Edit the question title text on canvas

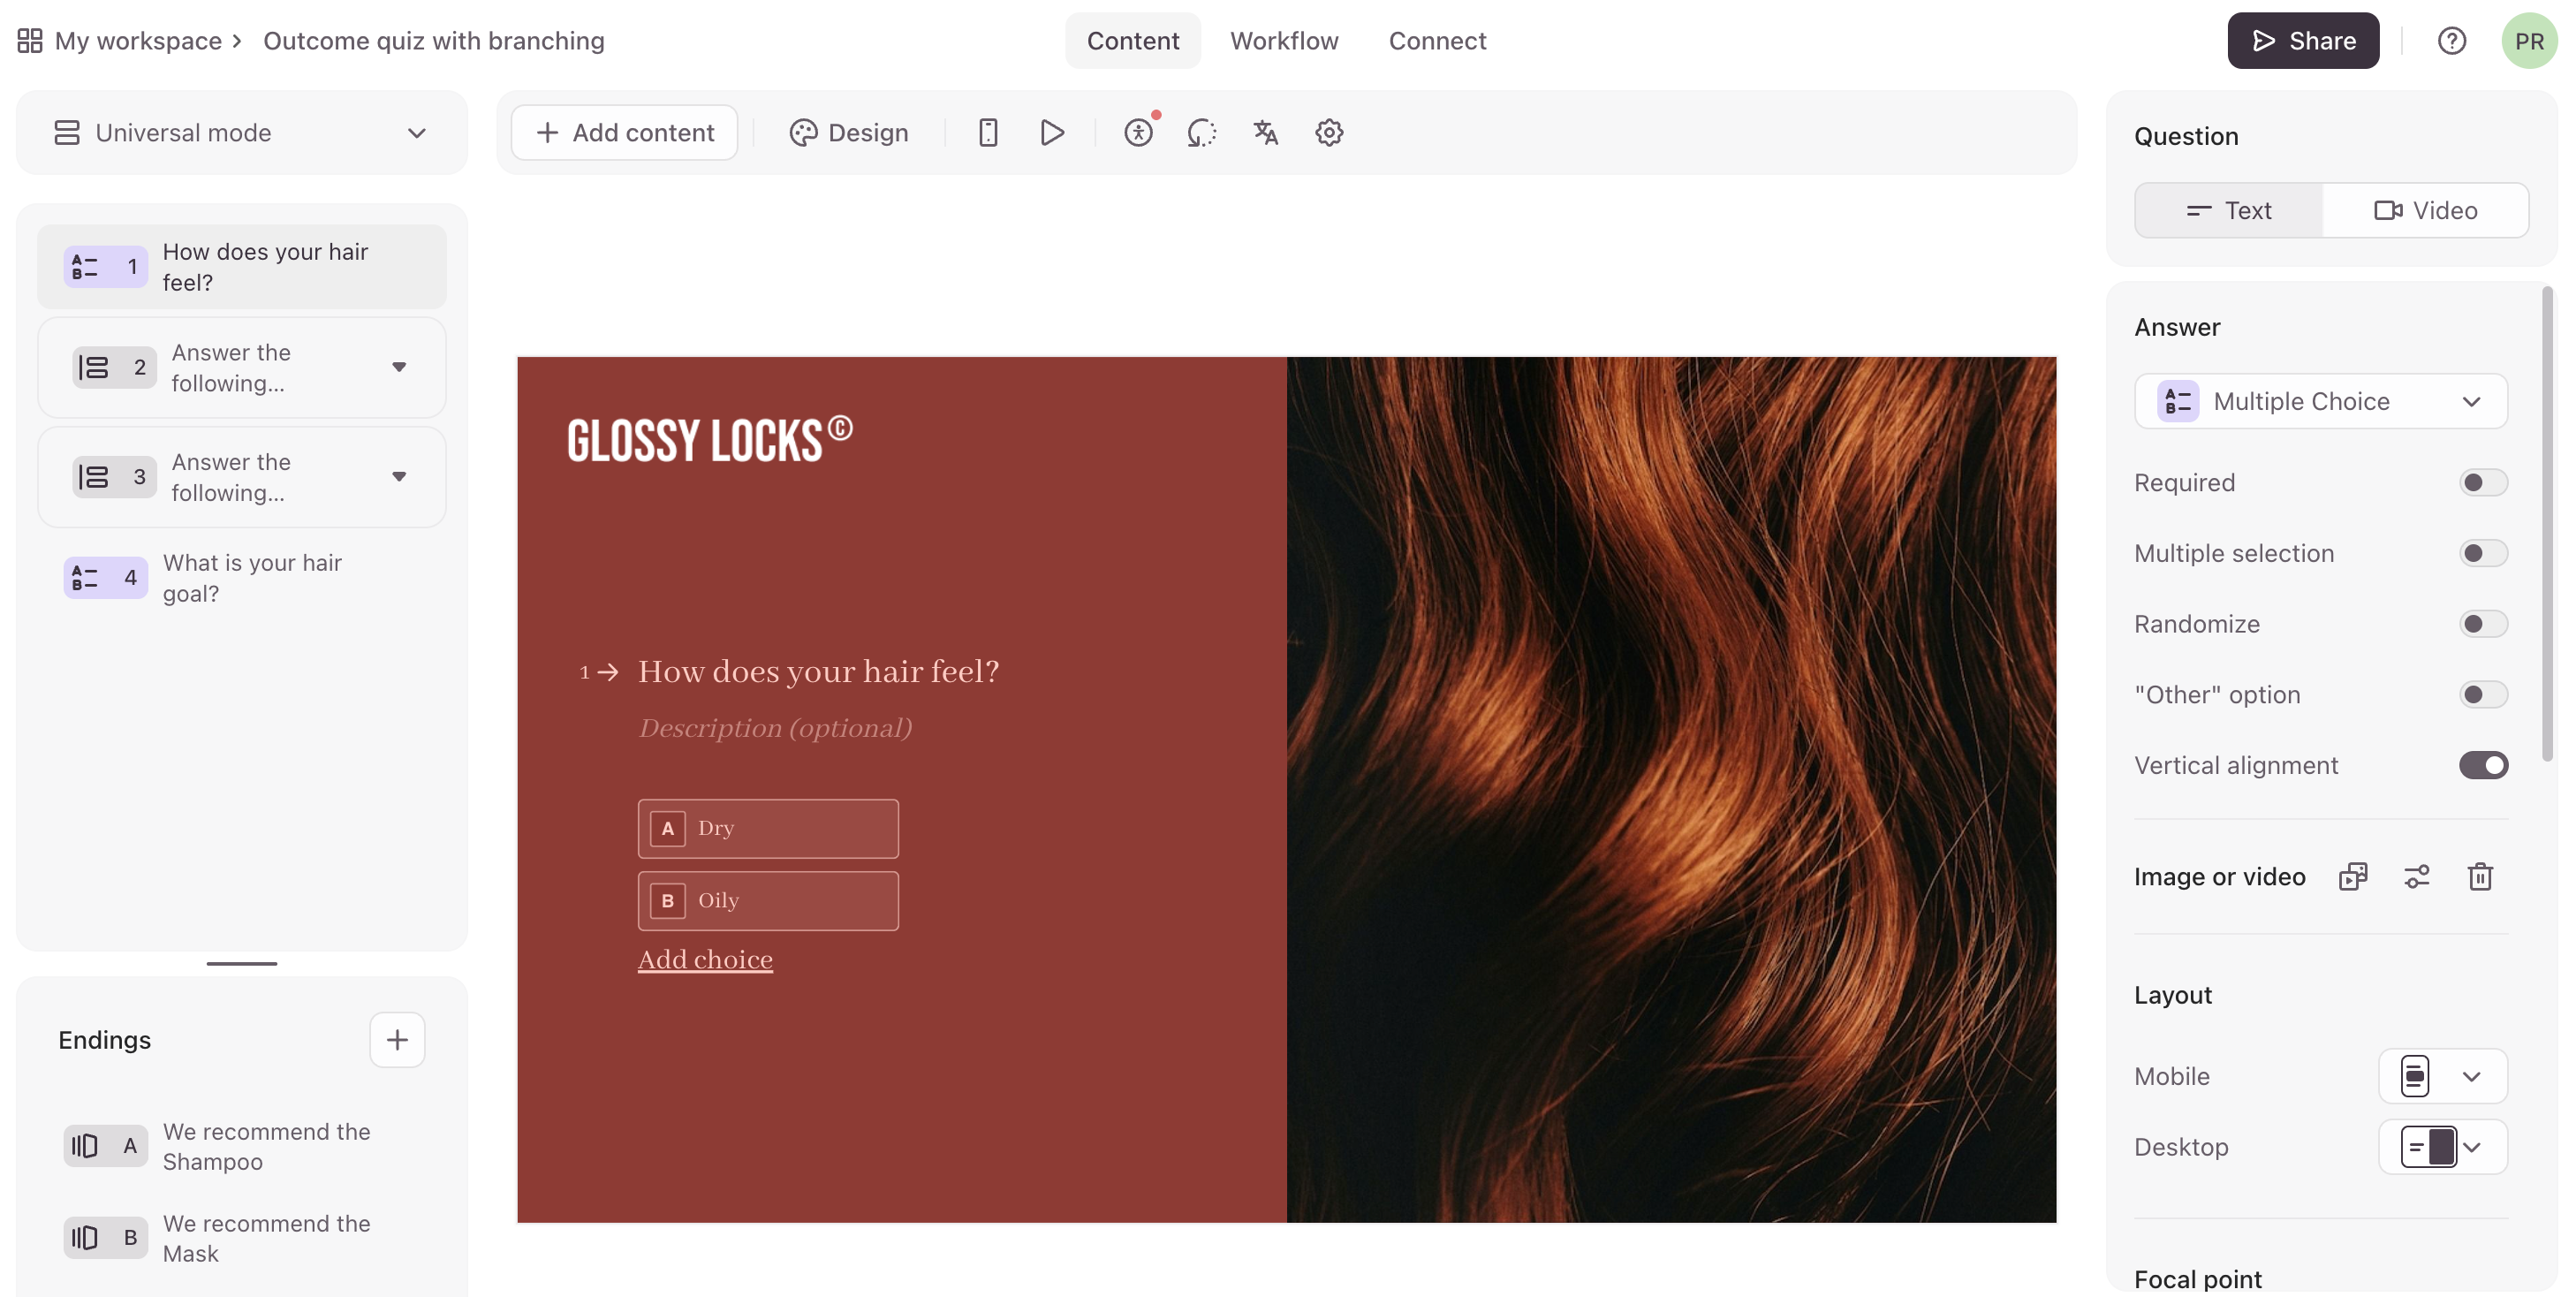pyautogui.click(x=818, y=671)
